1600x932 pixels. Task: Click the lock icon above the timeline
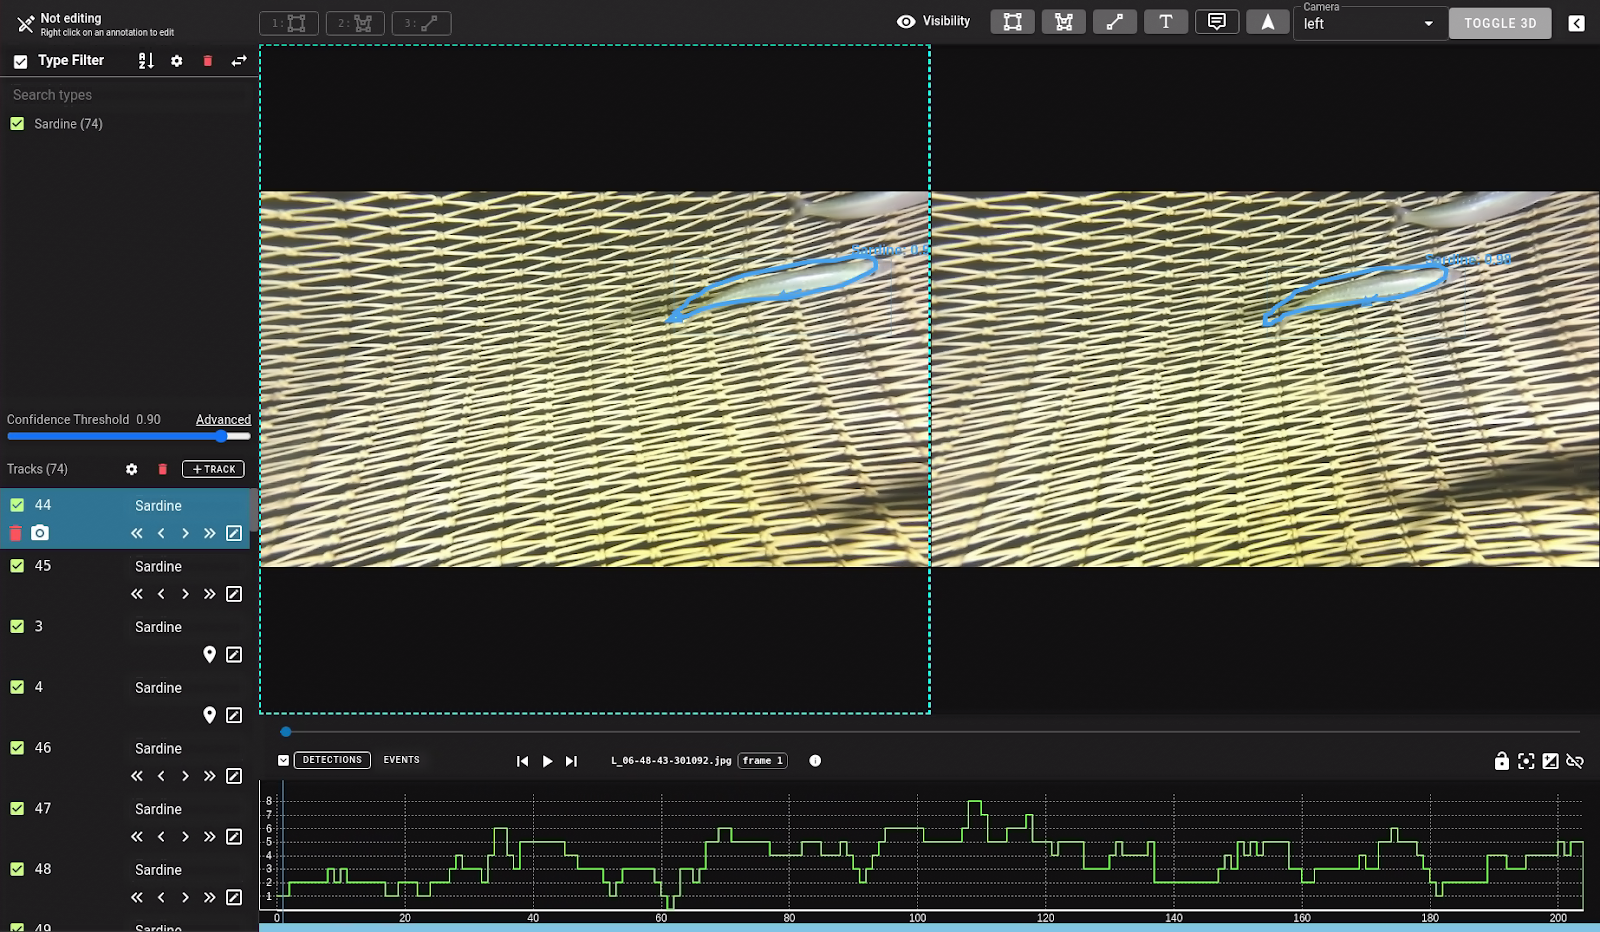1501,761
